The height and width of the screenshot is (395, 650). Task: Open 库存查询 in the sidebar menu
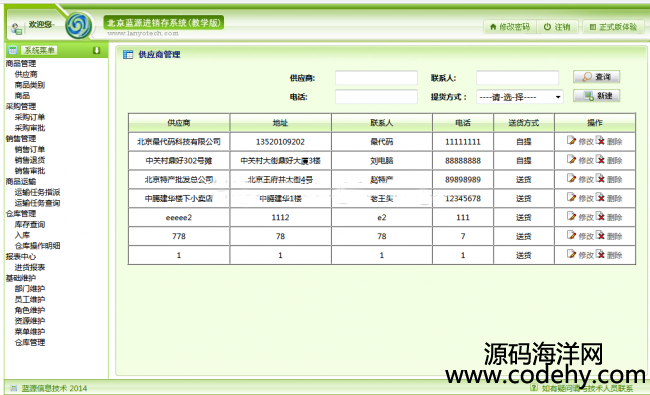[x=30, y=224]
